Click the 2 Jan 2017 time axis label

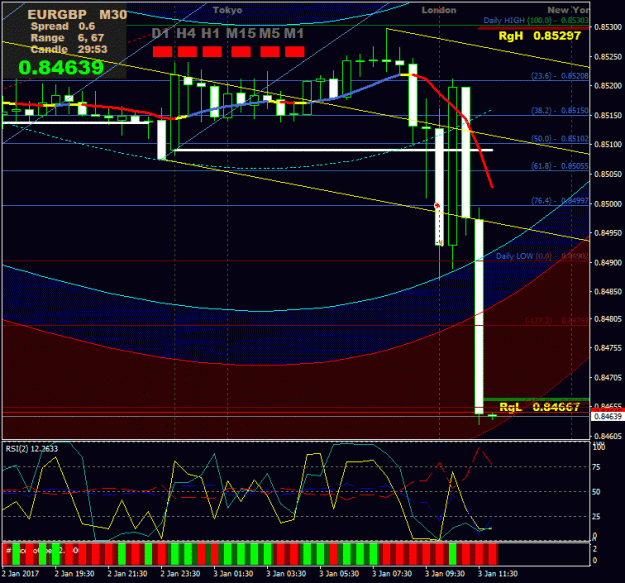tap(20, 574)
